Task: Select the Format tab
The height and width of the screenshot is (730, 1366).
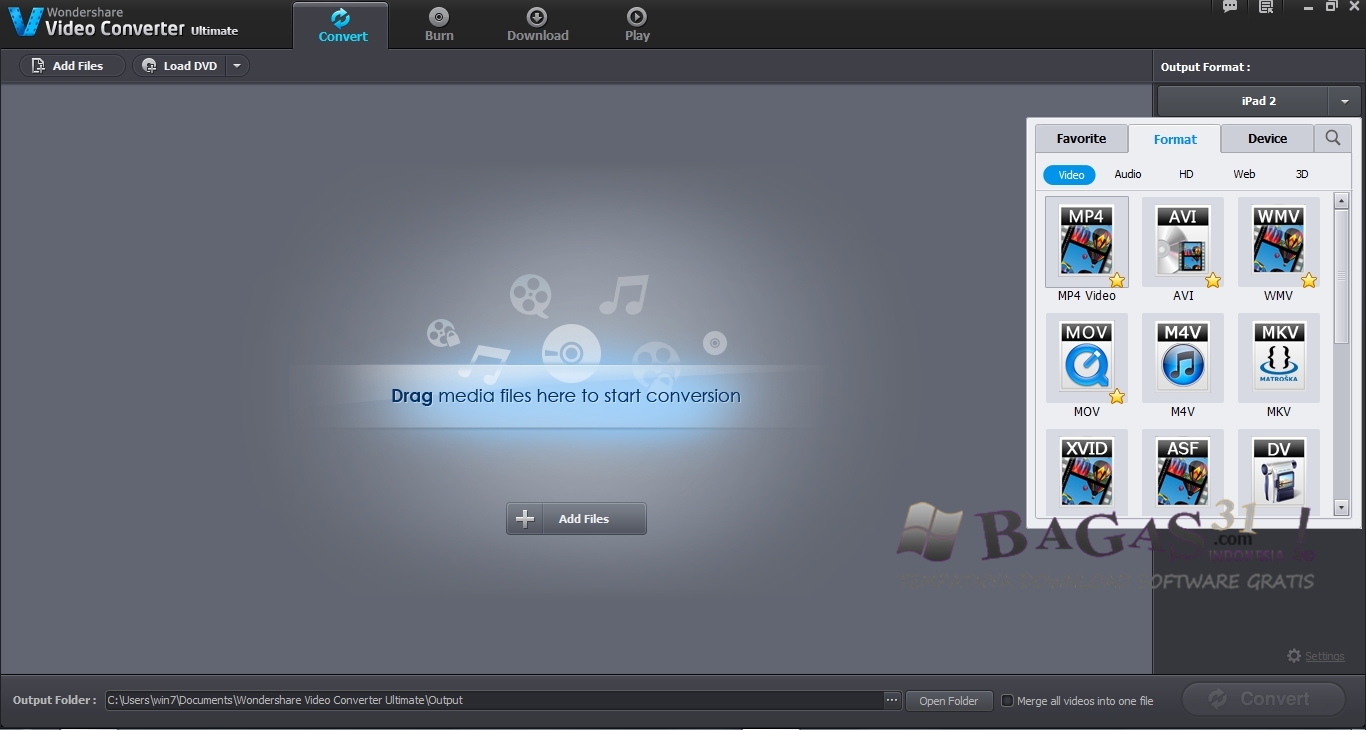Action: [1175, 139]
